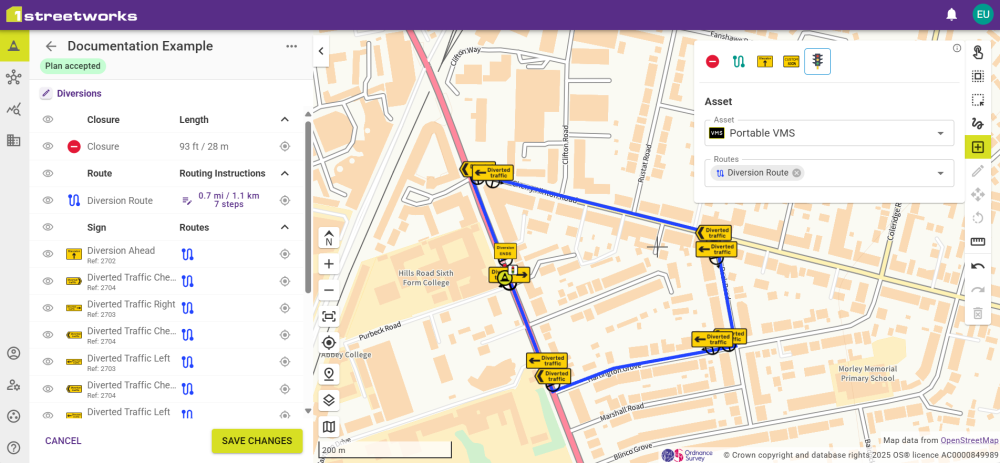Open the Diversions section heading
The width and height of the screenshot is (1000, 463).
(78, 93)
